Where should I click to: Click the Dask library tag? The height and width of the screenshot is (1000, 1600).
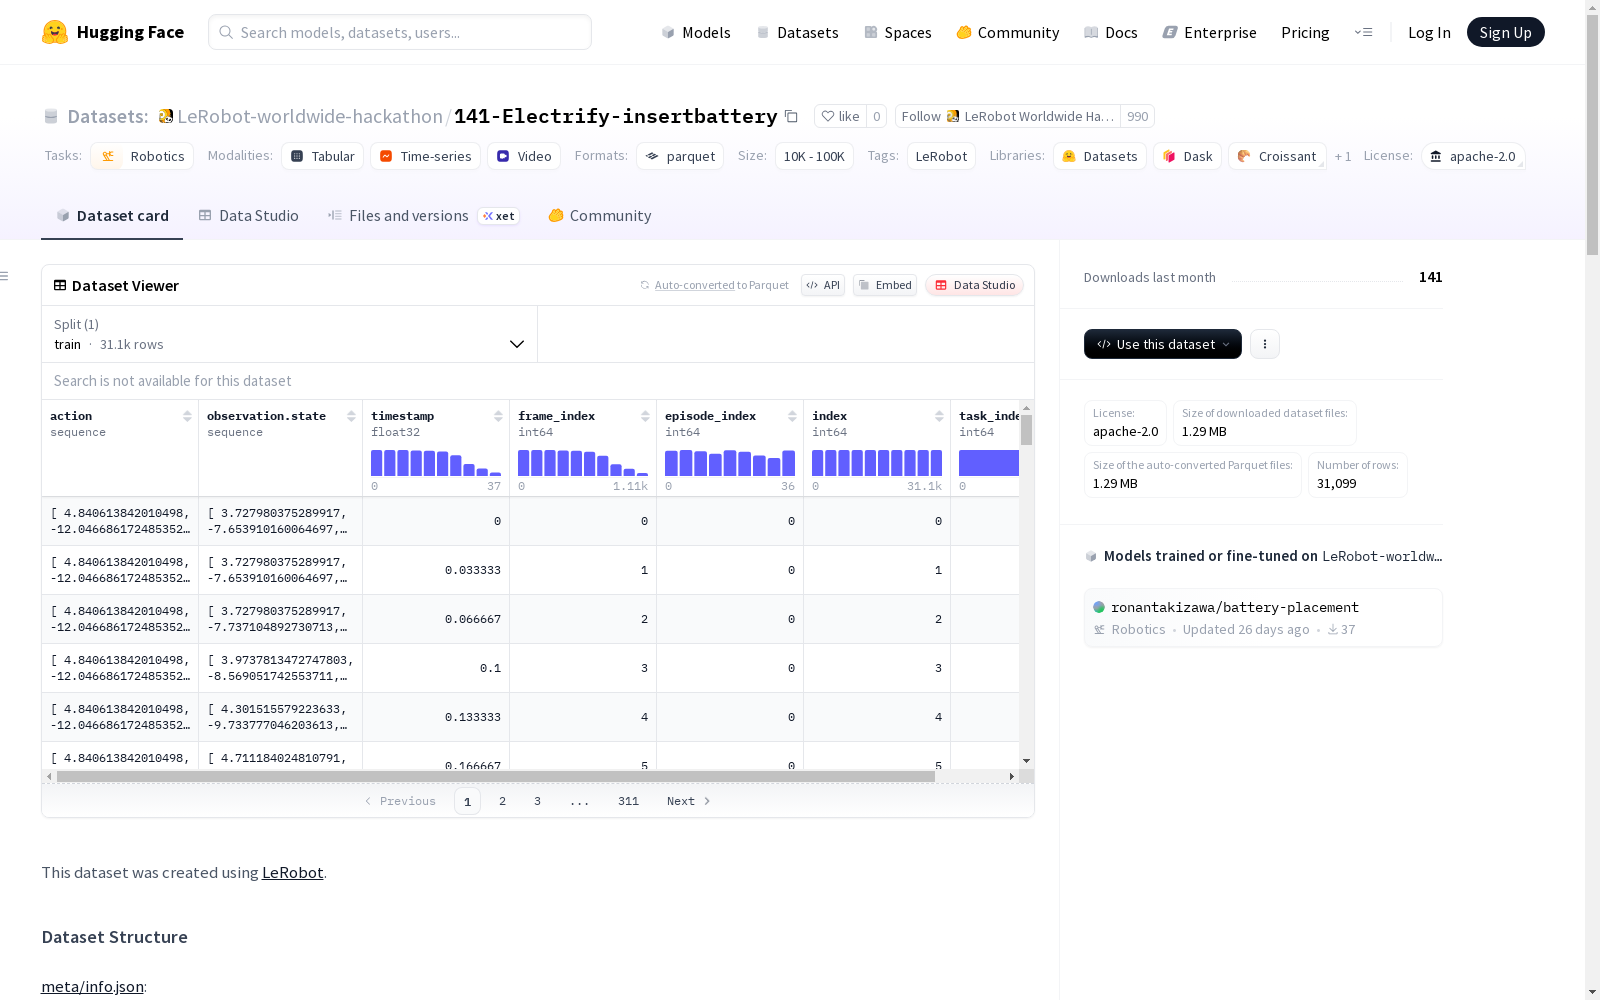tap(1187, 156)
